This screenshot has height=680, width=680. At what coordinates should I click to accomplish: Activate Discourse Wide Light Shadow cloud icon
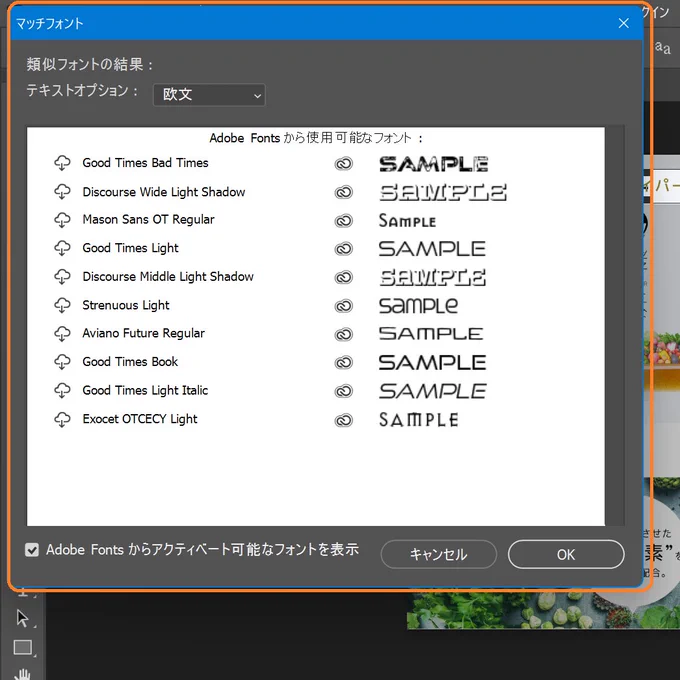[62, 192]
